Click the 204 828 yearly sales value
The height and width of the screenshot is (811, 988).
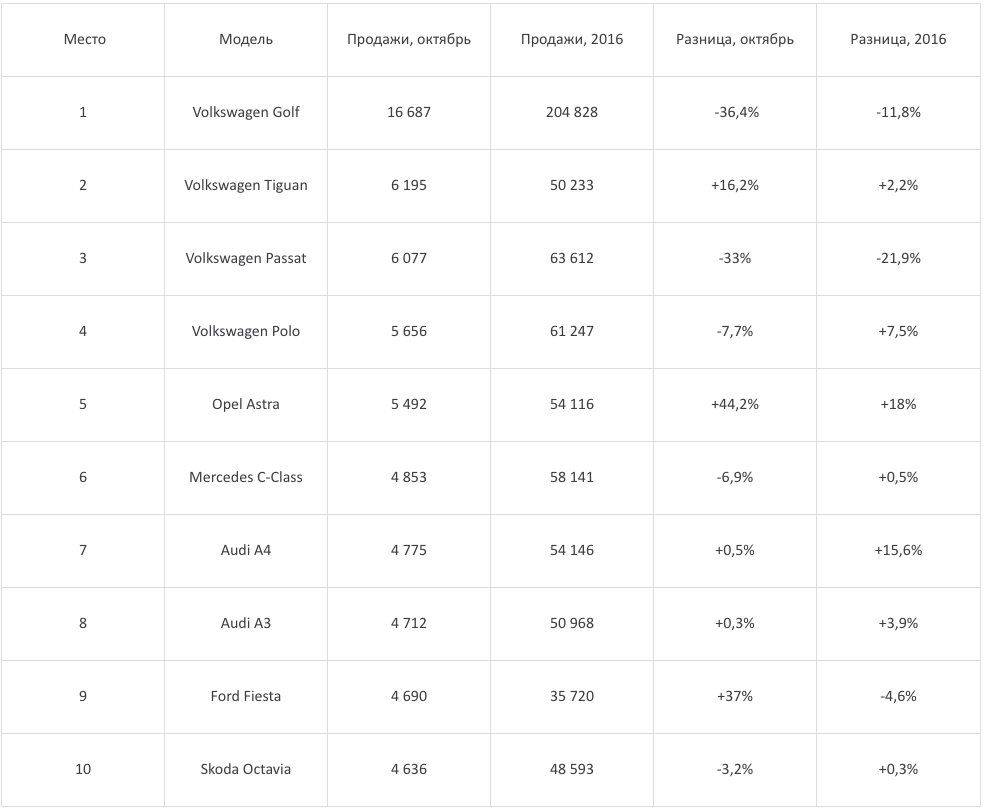tap(572, 112)
